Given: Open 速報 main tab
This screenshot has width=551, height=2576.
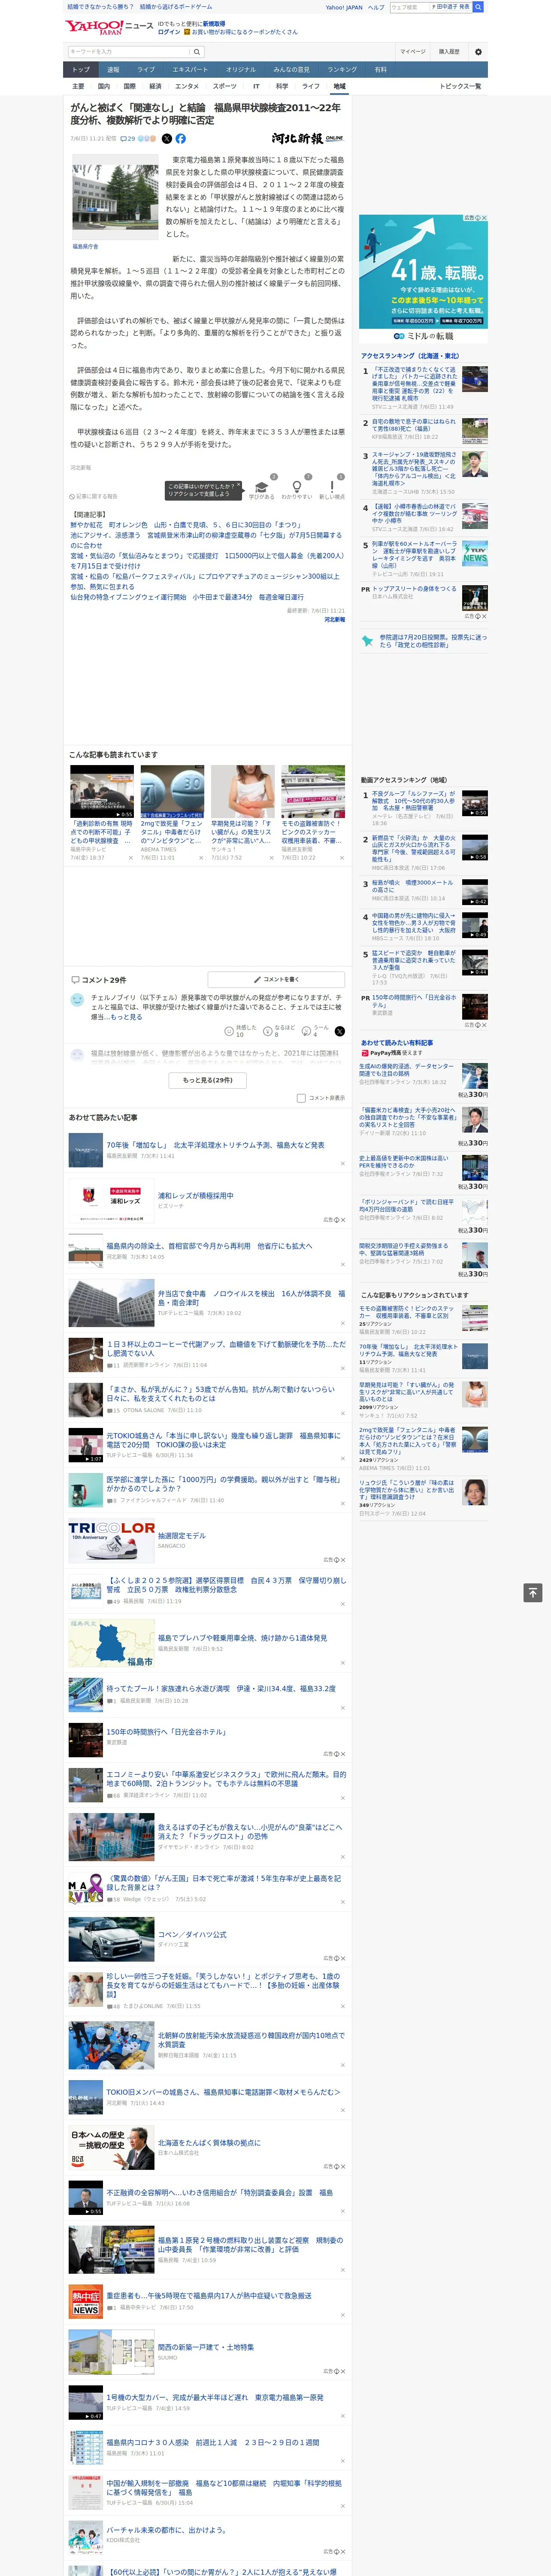Looking at the screenshot, I should point(113,70).
